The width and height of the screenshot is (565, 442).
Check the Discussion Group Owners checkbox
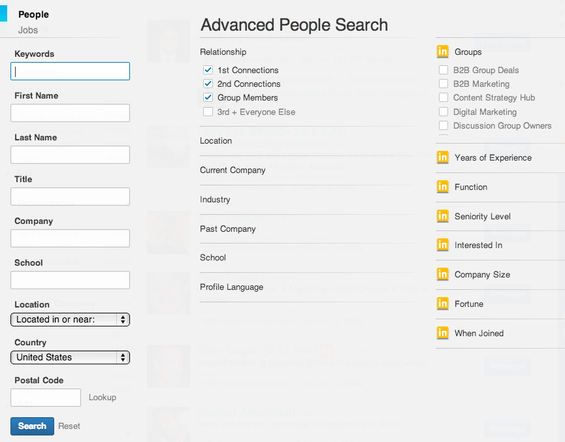click(444, 125)
